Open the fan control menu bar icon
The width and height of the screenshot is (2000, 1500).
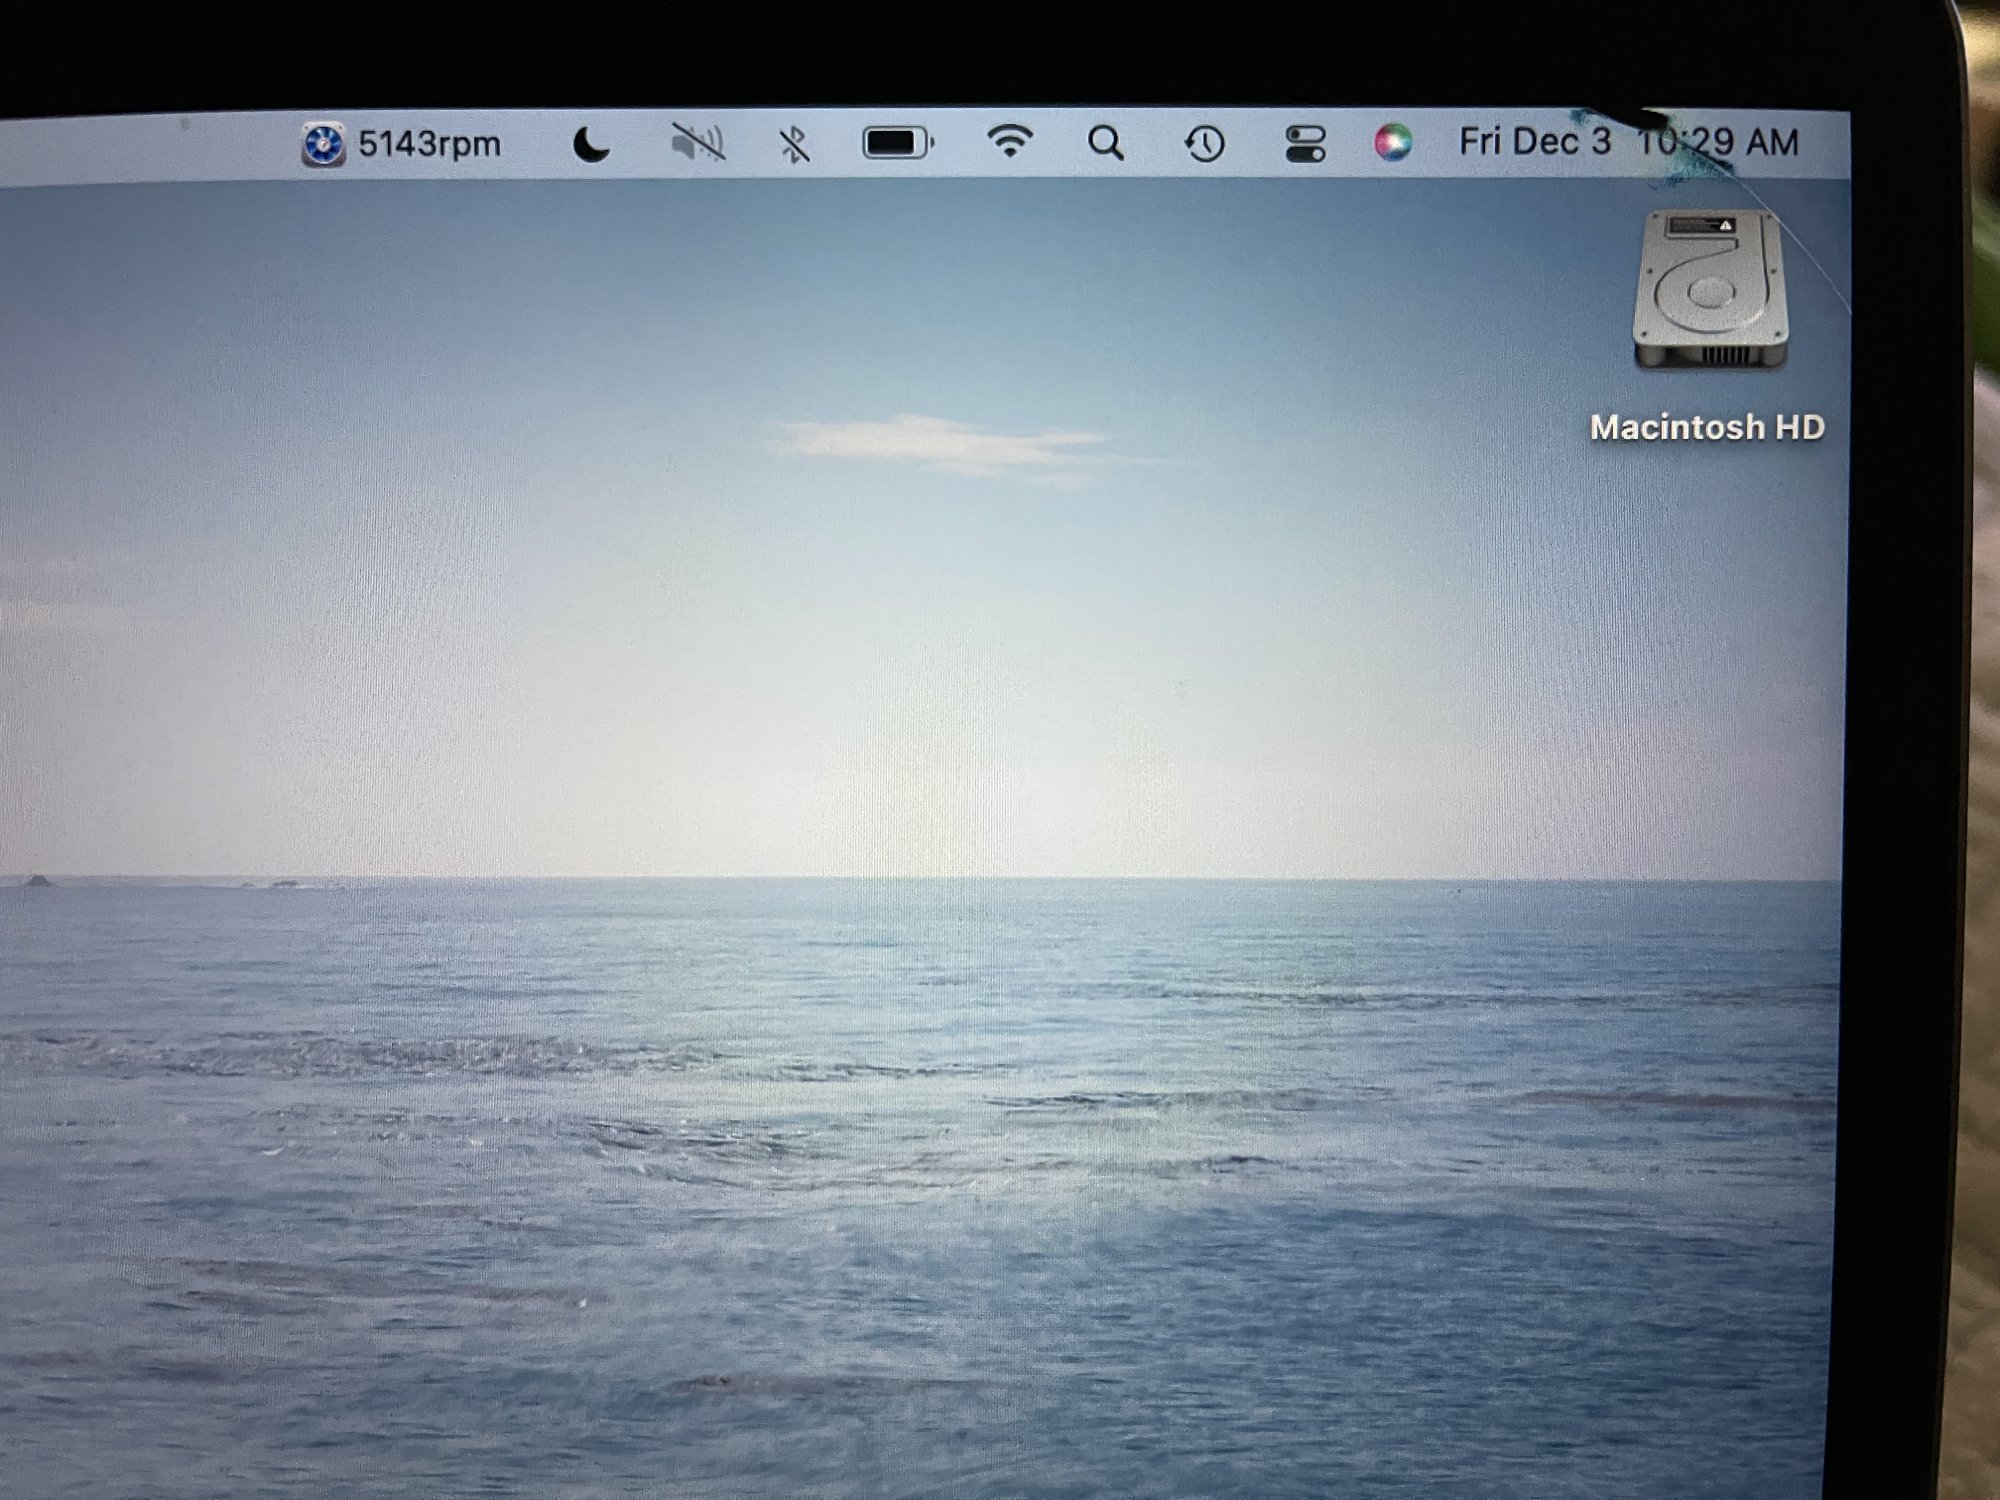322,145
